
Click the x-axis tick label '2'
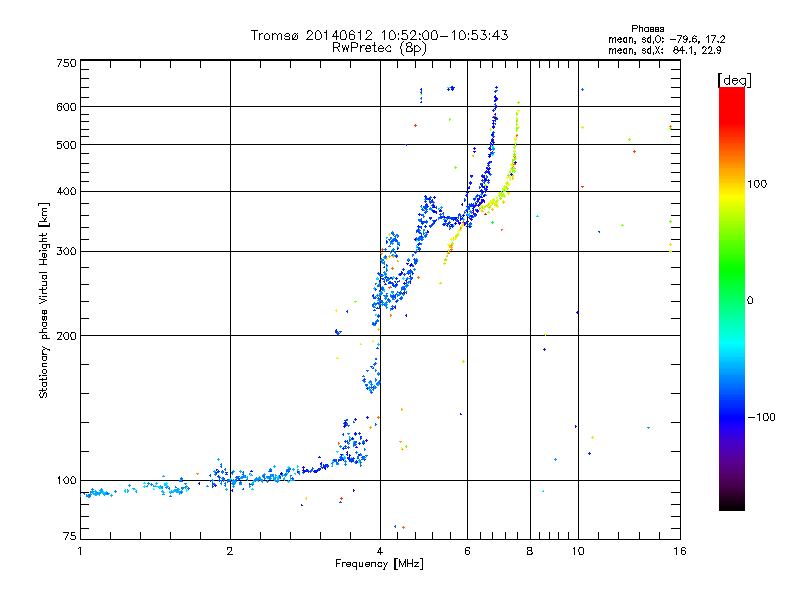(x=230, y=551)
